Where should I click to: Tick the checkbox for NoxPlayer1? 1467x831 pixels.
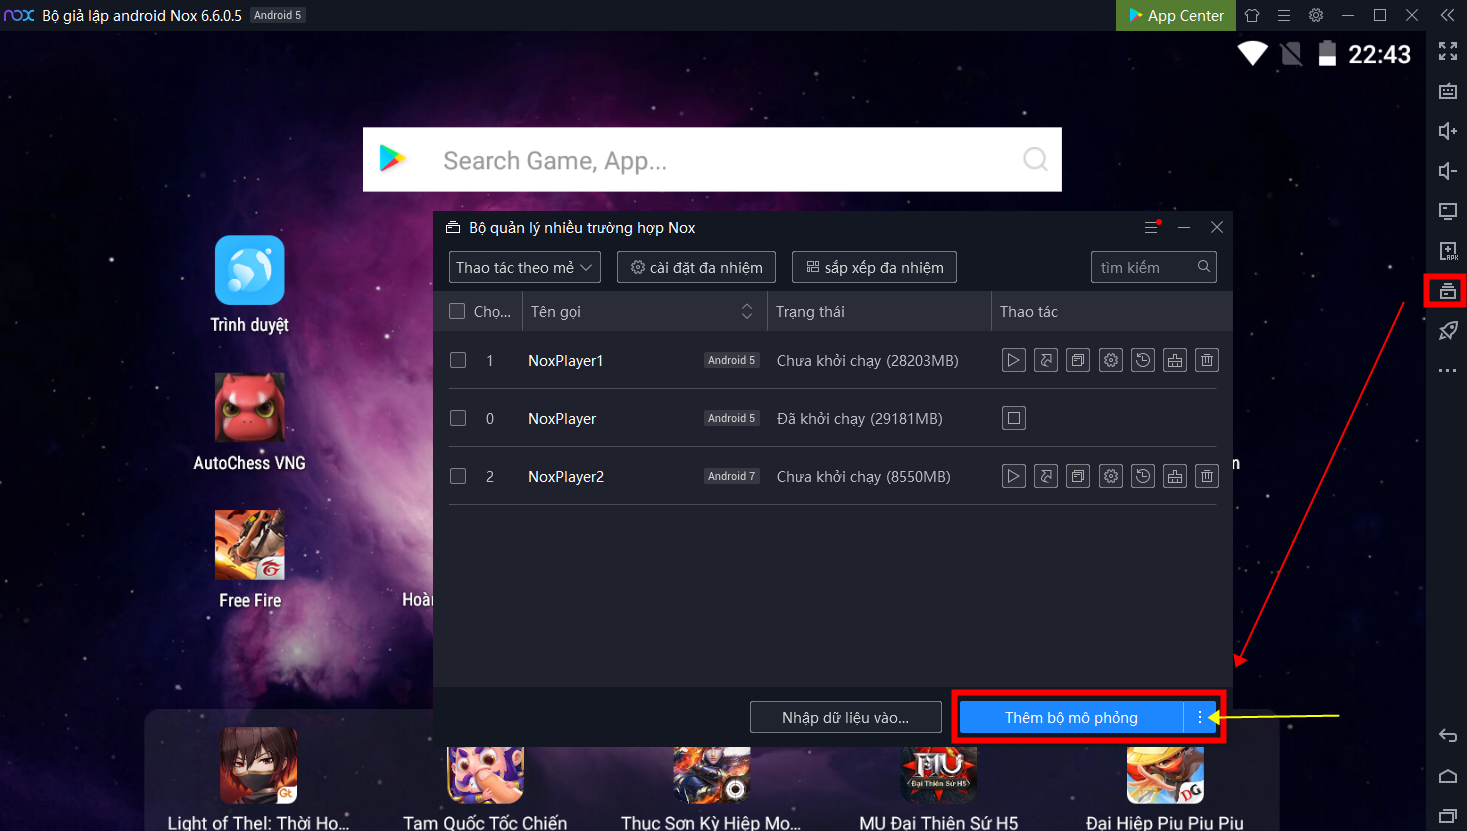[x=458, y=360]
